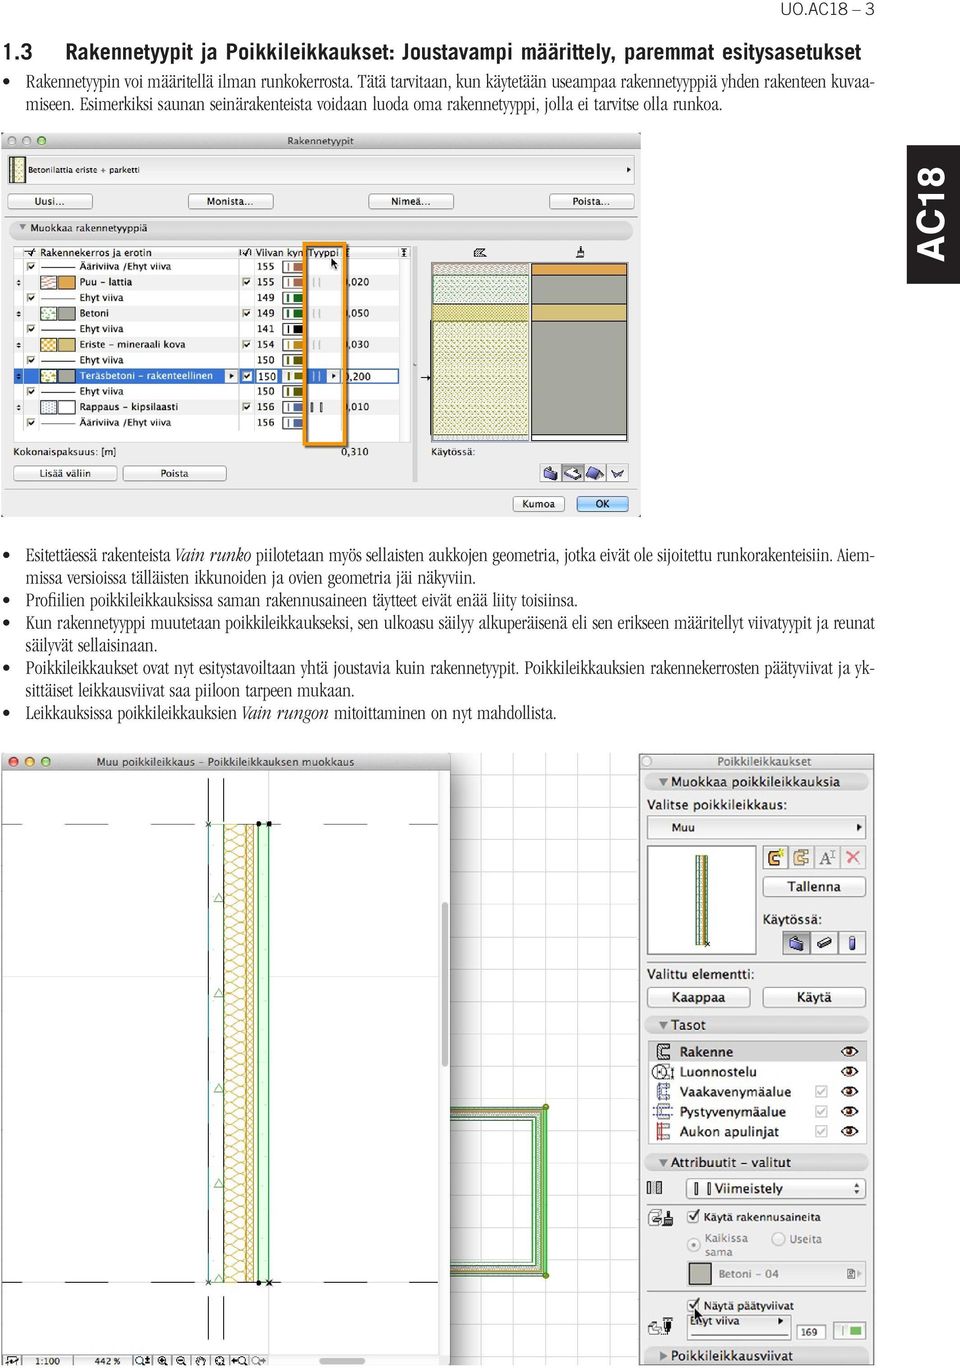Click the slab icon under Käytössä in Rakennetyypit
960x1368 pixels.
point(573,473)
